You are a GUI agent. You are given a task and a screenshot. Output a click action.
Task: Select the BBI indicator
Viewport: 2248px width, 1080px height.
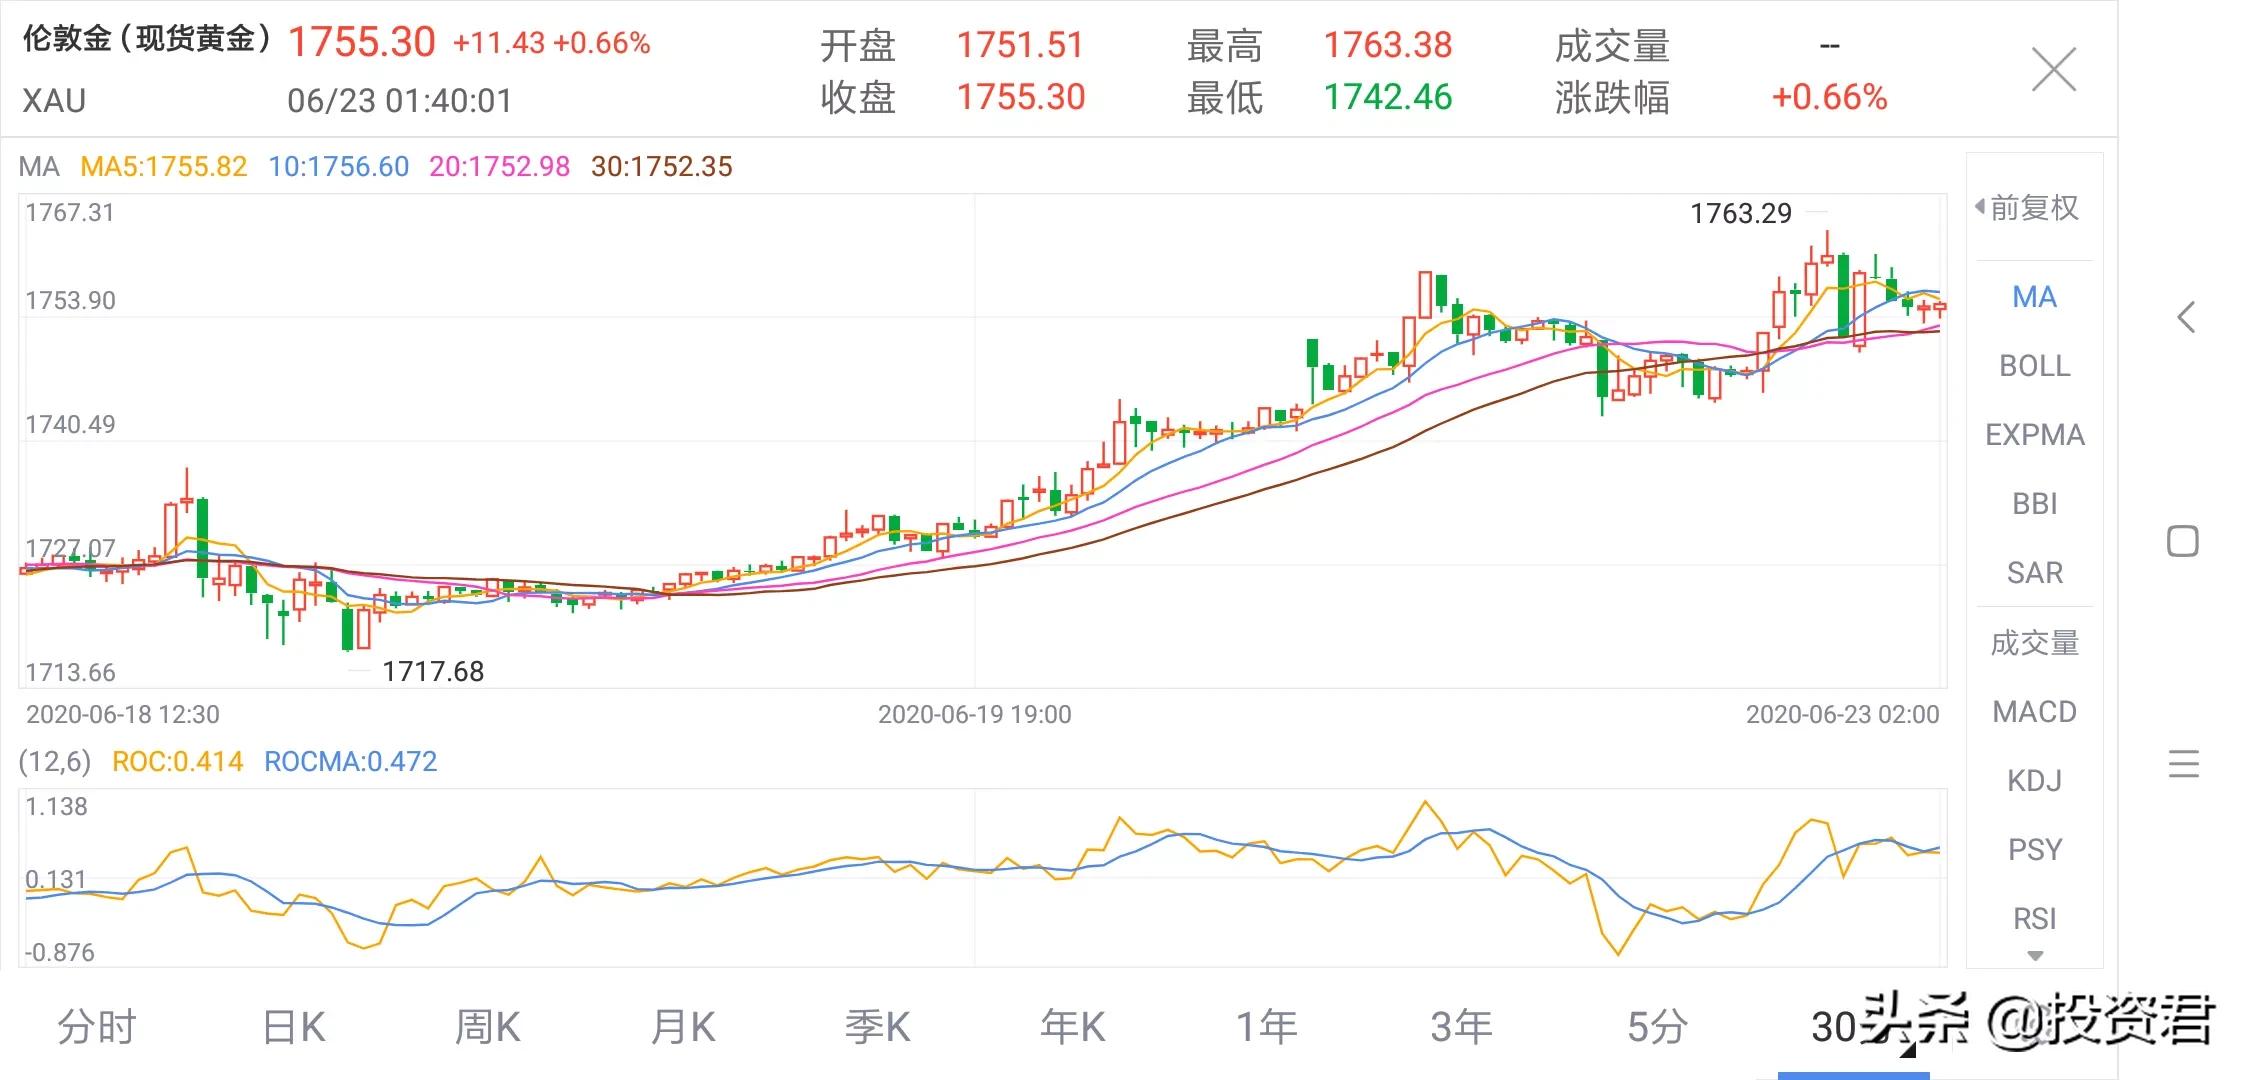[2034, 504]
